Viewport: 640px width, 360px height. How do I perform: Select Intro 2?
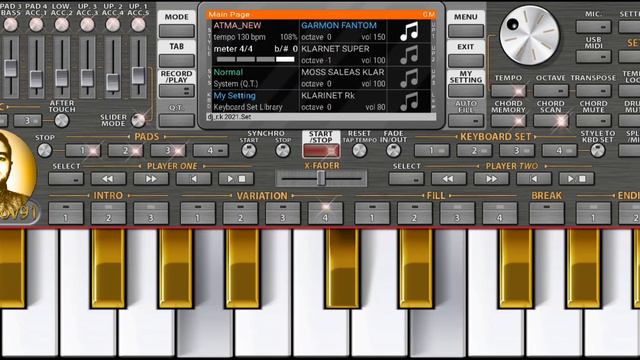point(108,213)
